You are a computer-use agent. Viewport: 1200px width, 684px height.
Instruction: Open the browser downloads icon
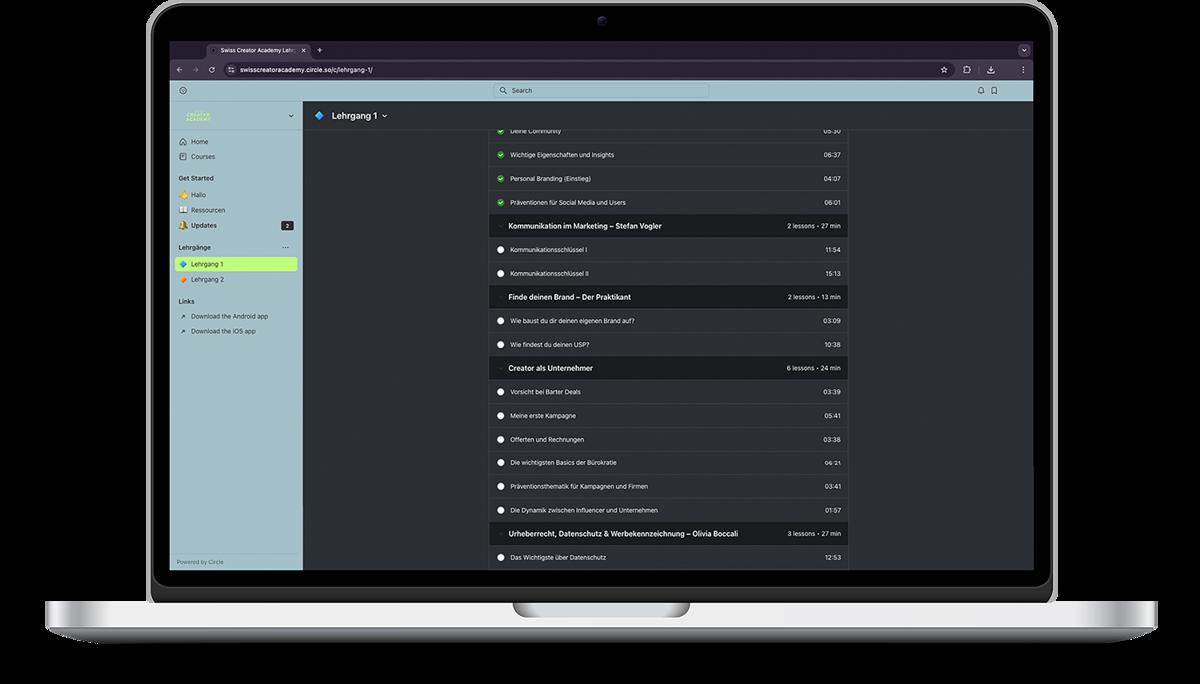tap(991, 70)
